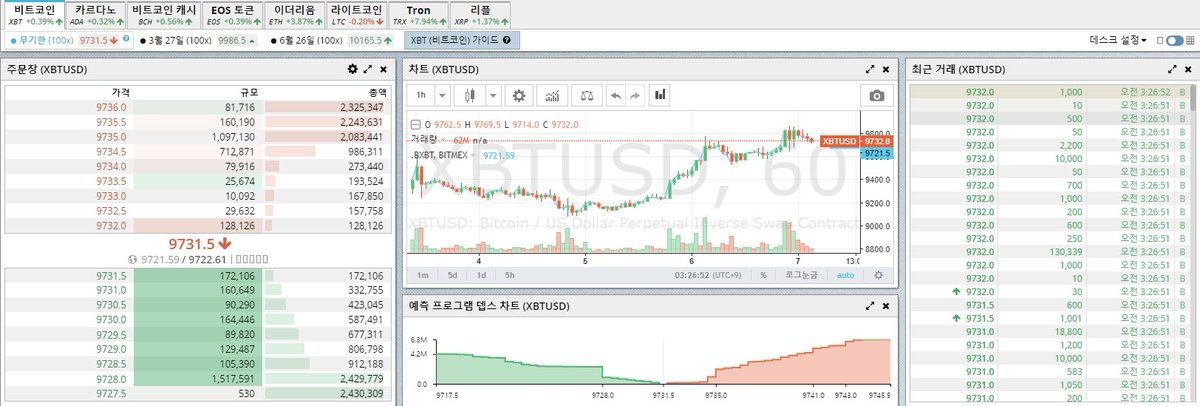This screenshot has width=1200, height=406.
Task: Toggle percent (%) scale on chart
Action: tap(763, 274)
